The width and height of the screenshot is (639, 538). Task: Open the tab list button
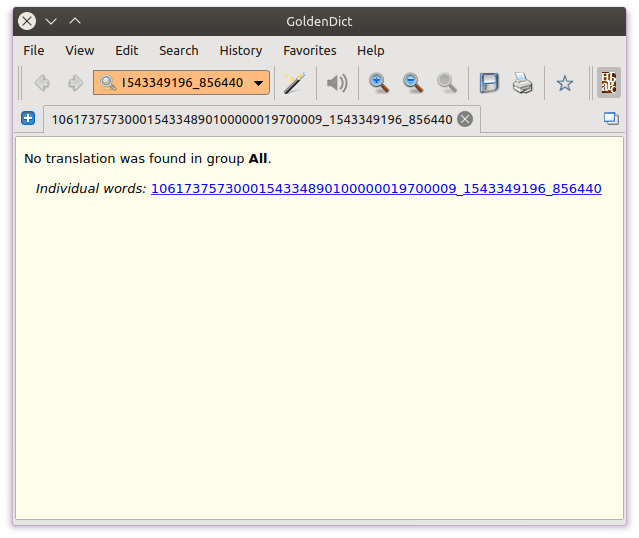611,119
